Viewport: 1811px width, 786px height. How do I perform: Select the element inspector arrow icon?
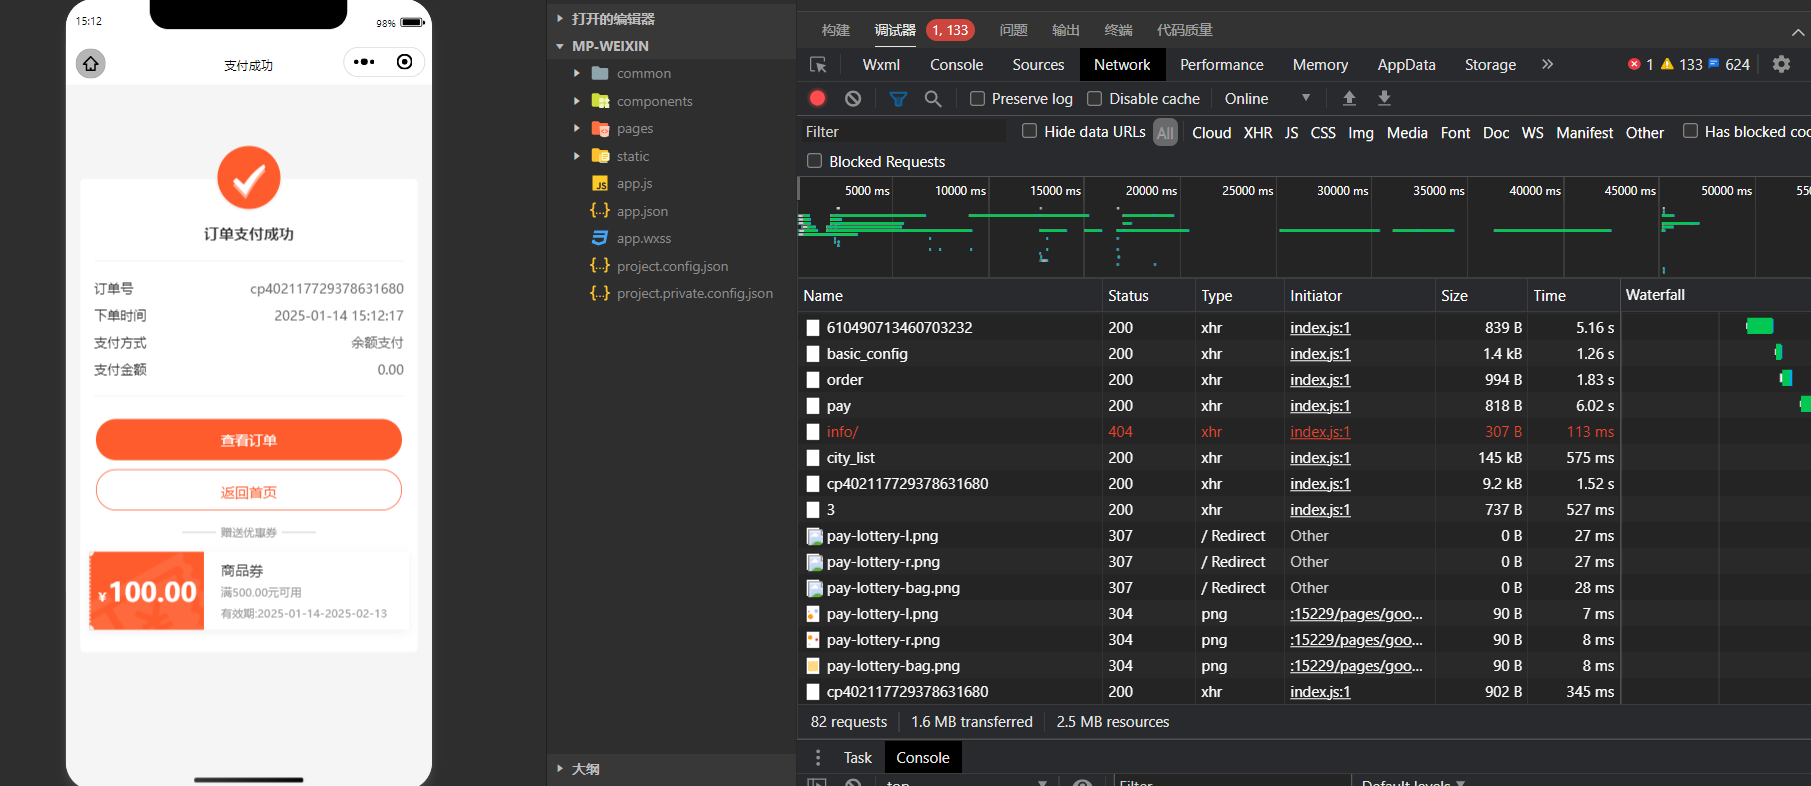pyautogui.click(x=818, y=65)
